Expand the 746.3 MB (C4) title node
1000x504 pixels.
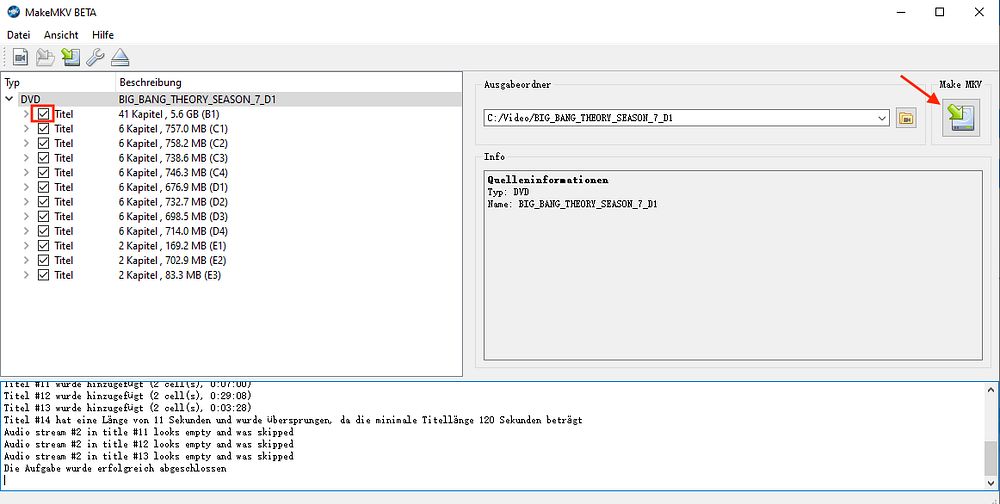[26, 173]
